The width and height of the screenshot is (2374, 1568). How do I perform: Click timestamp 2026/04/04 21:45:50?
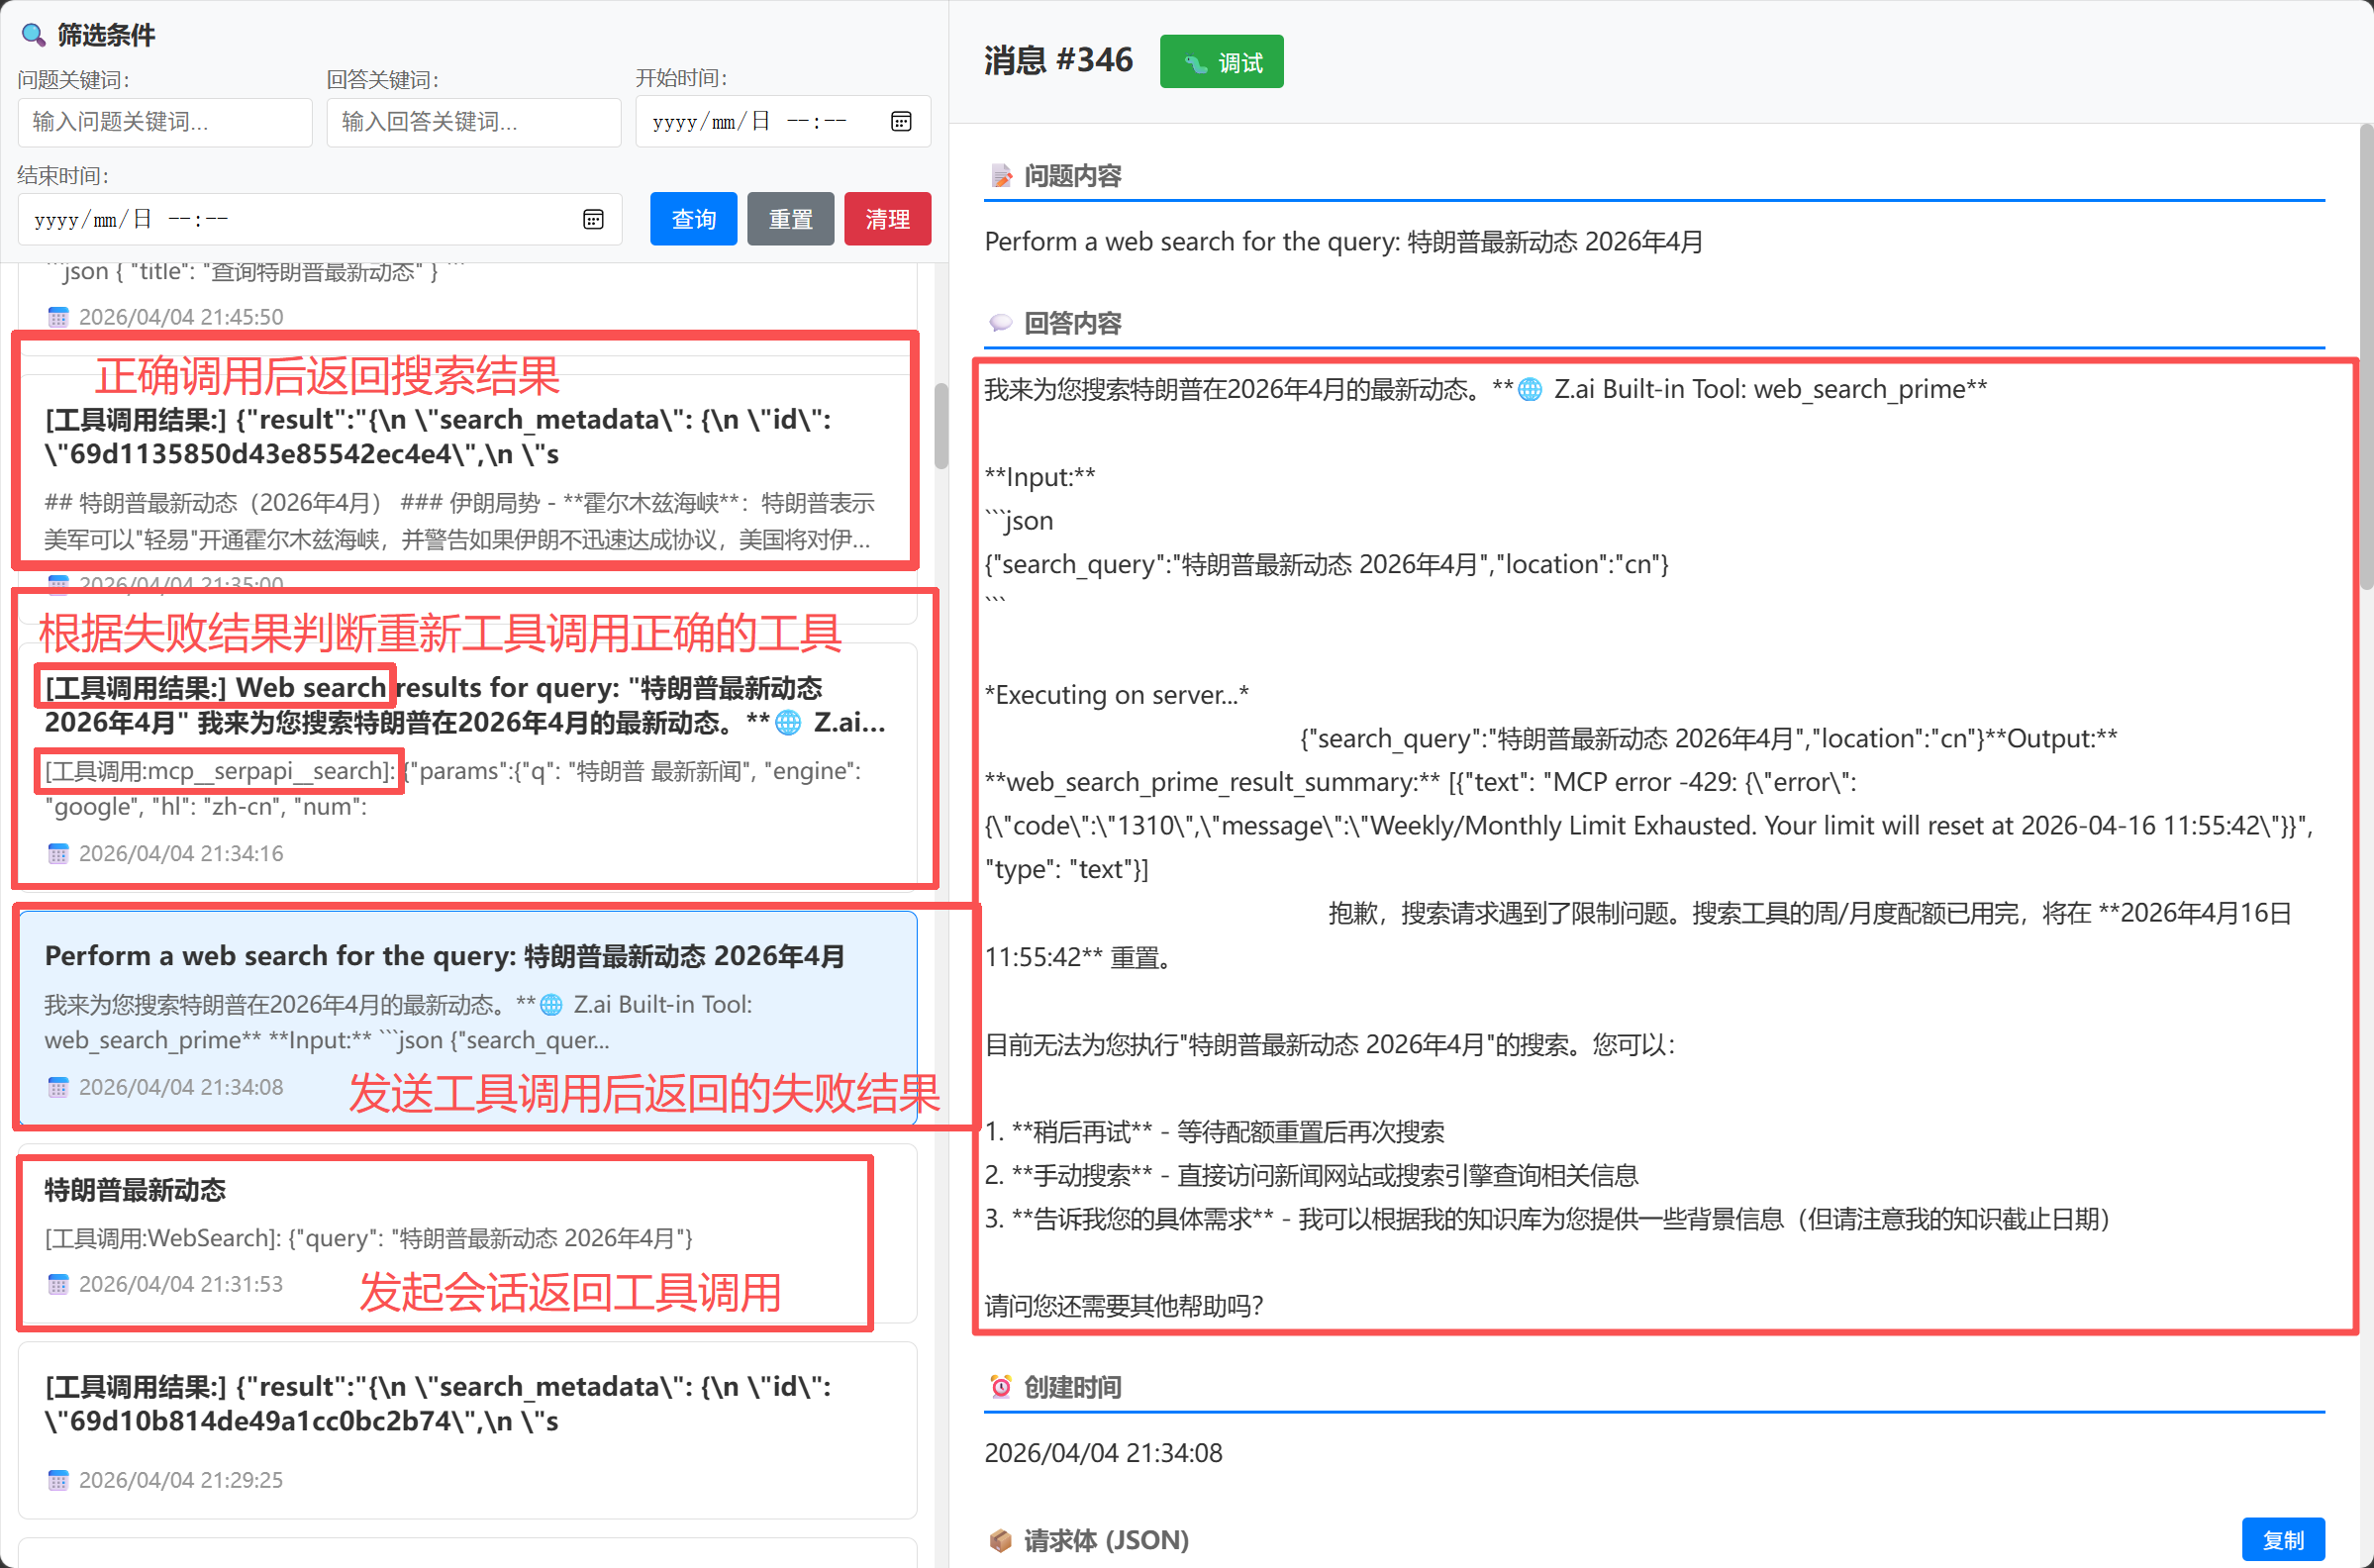[181, 317]
